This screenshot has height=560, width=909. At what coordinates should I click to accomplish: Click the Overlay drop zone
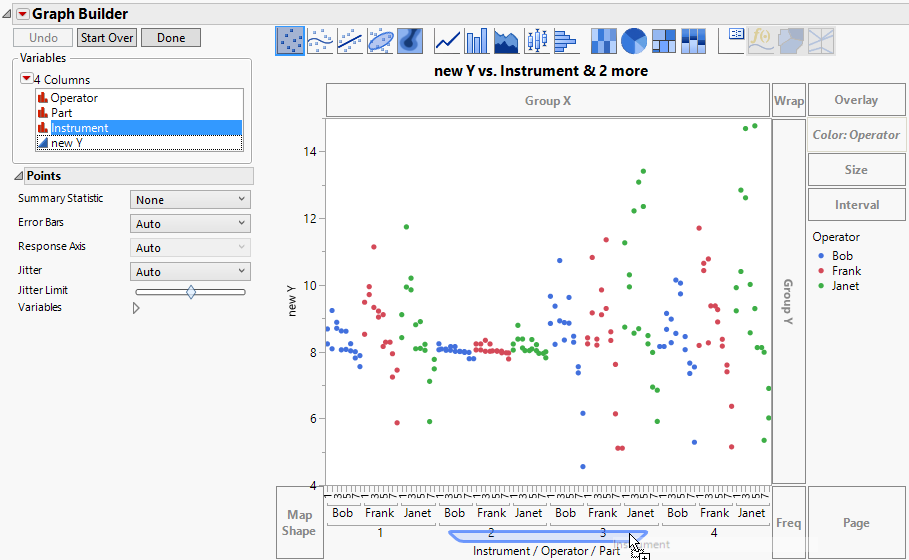point(856,100)
